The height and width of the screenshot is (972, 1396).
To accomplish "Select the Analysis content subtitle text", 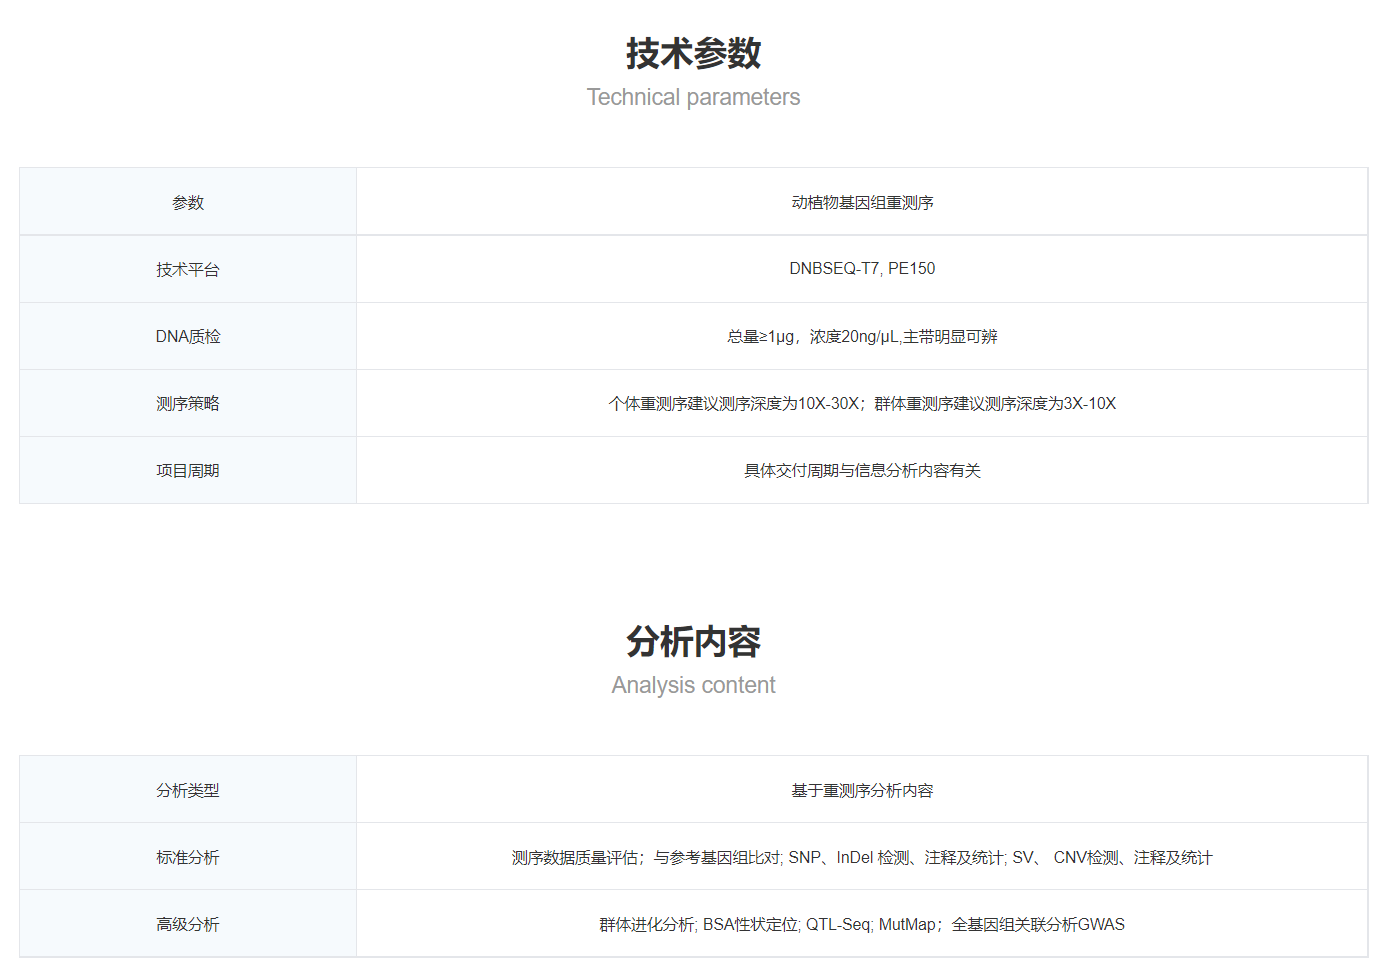I will point(693,685).
